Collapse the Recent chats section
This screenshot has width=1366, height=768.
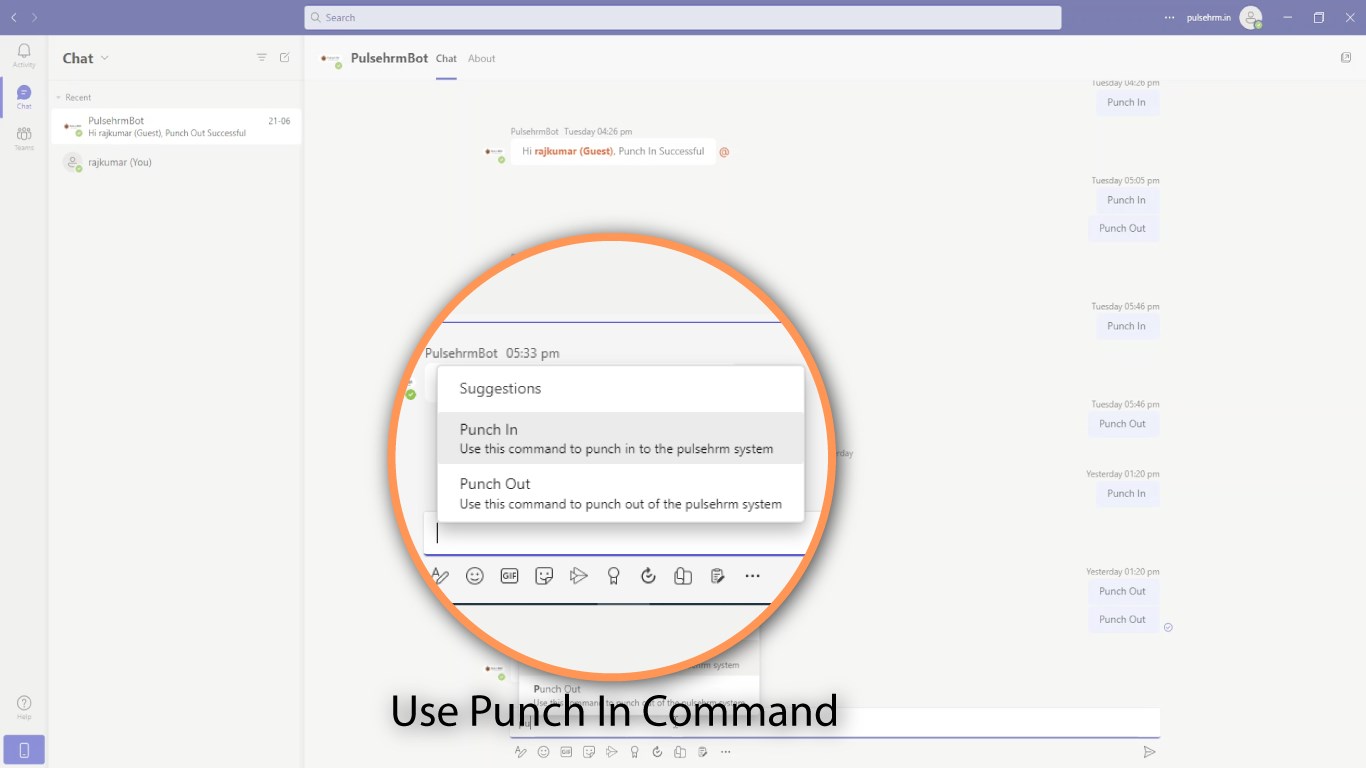point(73,97)
